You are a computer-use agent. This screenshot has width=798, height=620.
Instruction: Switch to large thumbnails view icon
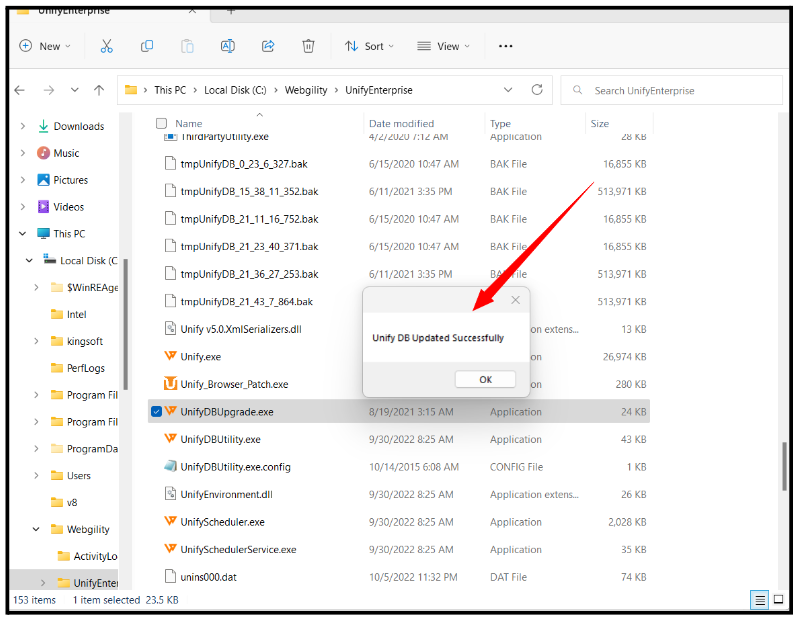pos(779,600)
